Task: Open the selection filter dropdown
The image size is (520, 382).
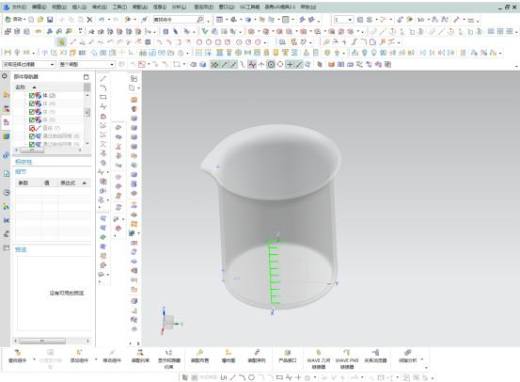Action: coord(29,64)
